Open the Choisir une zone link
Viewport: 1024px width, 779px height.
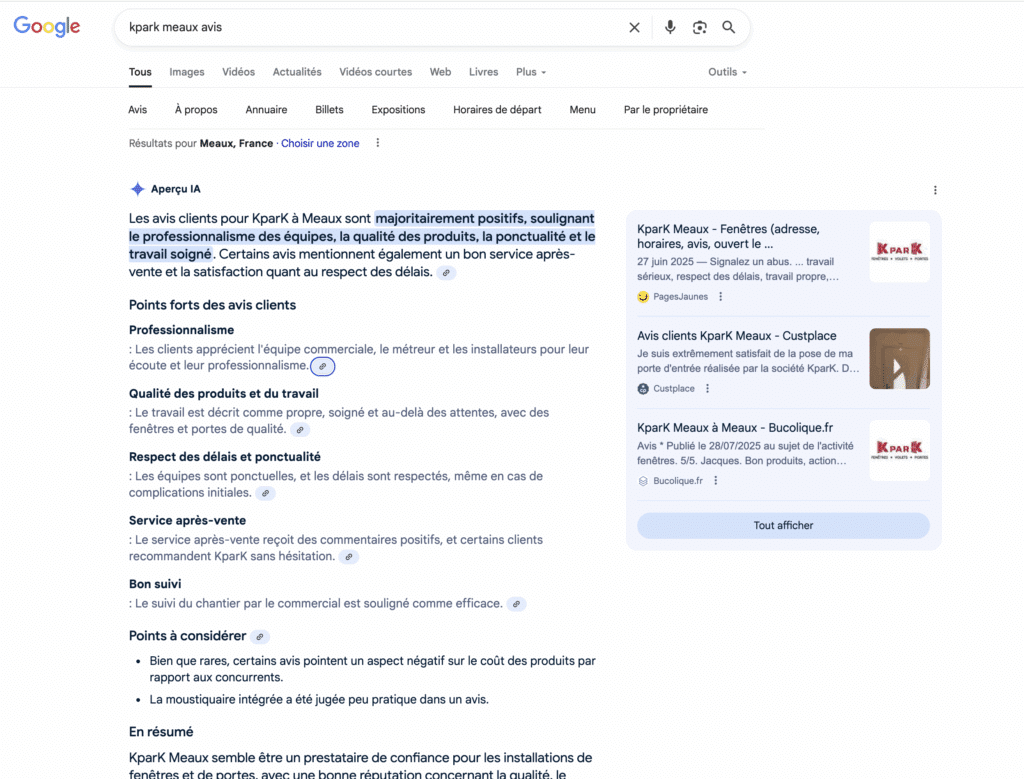click(x=320, y=143)
